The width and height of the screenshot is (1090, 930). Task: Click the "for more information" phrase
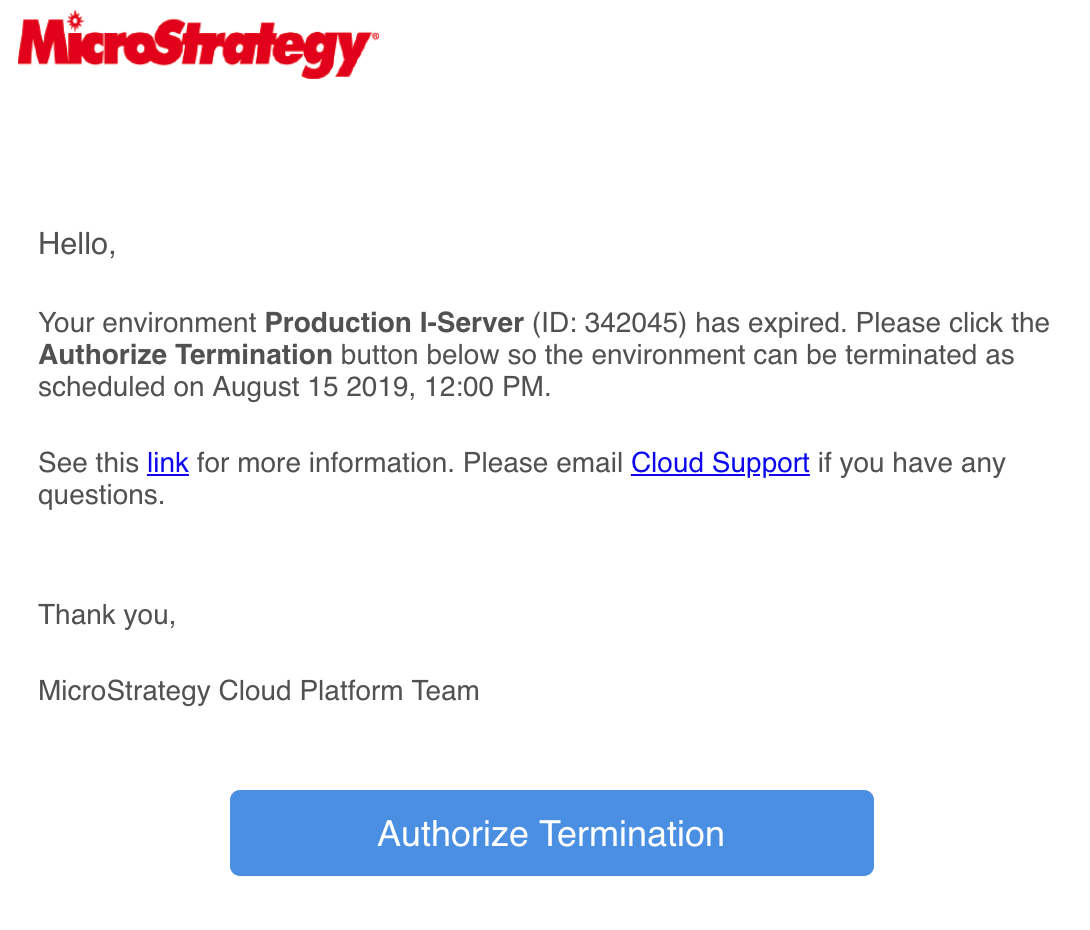click(325, 463)
